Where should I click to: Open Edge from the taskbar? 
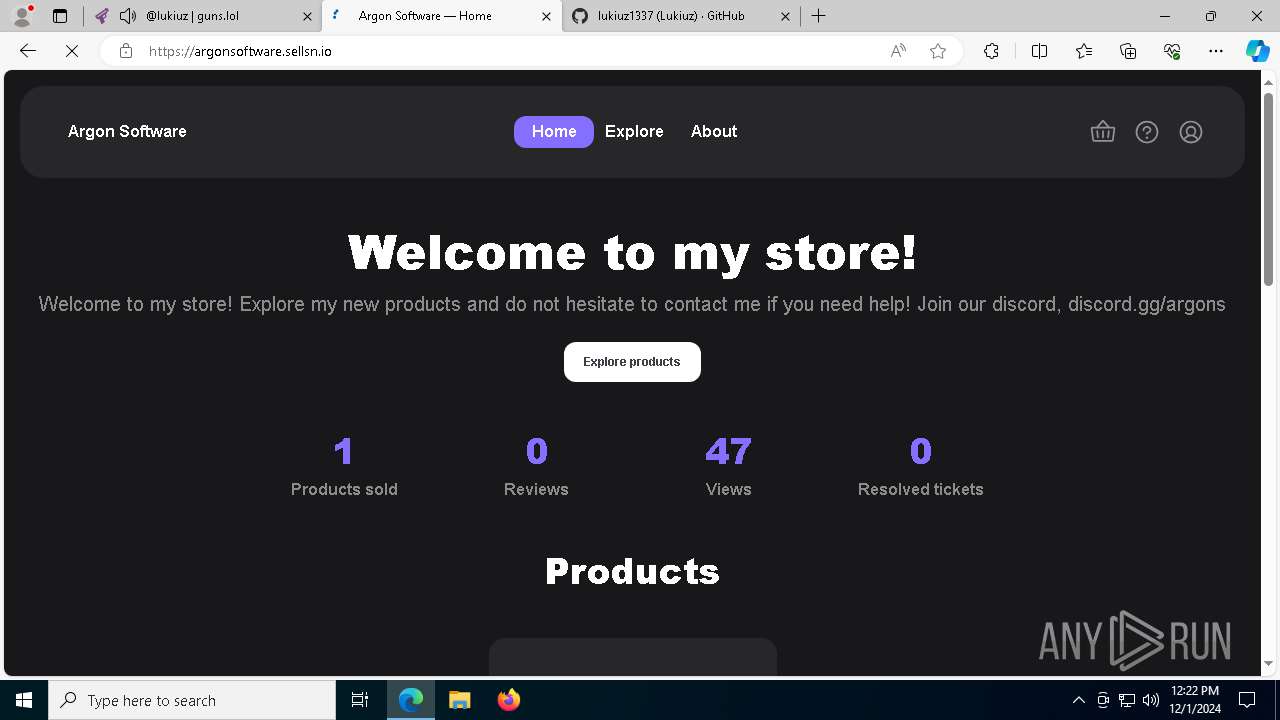pyautogui.click(x=411, y=700)
